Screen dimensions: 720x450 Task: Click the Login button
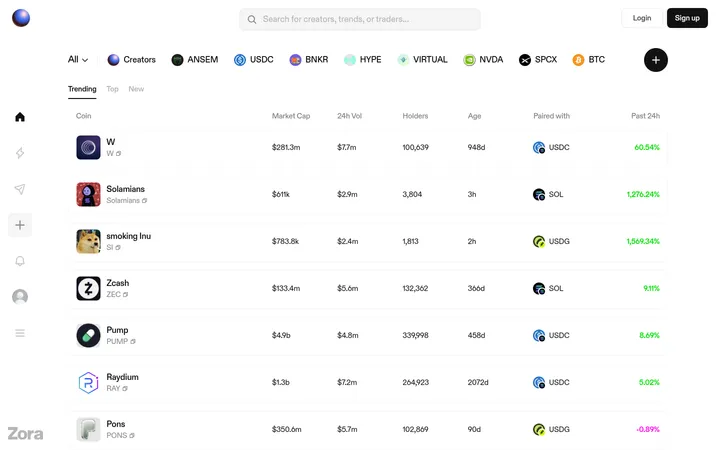coord(642,18)
